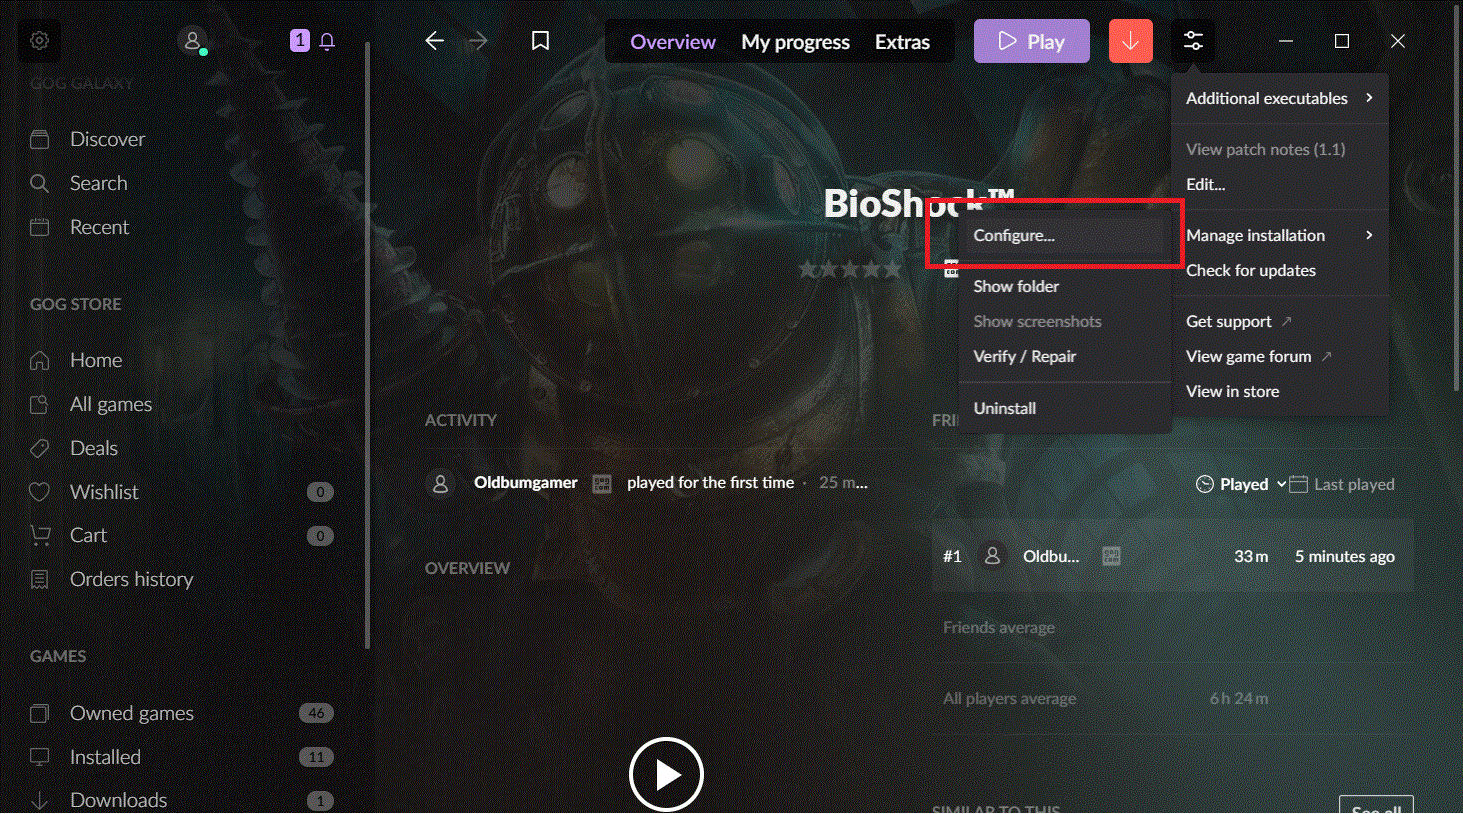Click the circular video play button

click(666, 774)
